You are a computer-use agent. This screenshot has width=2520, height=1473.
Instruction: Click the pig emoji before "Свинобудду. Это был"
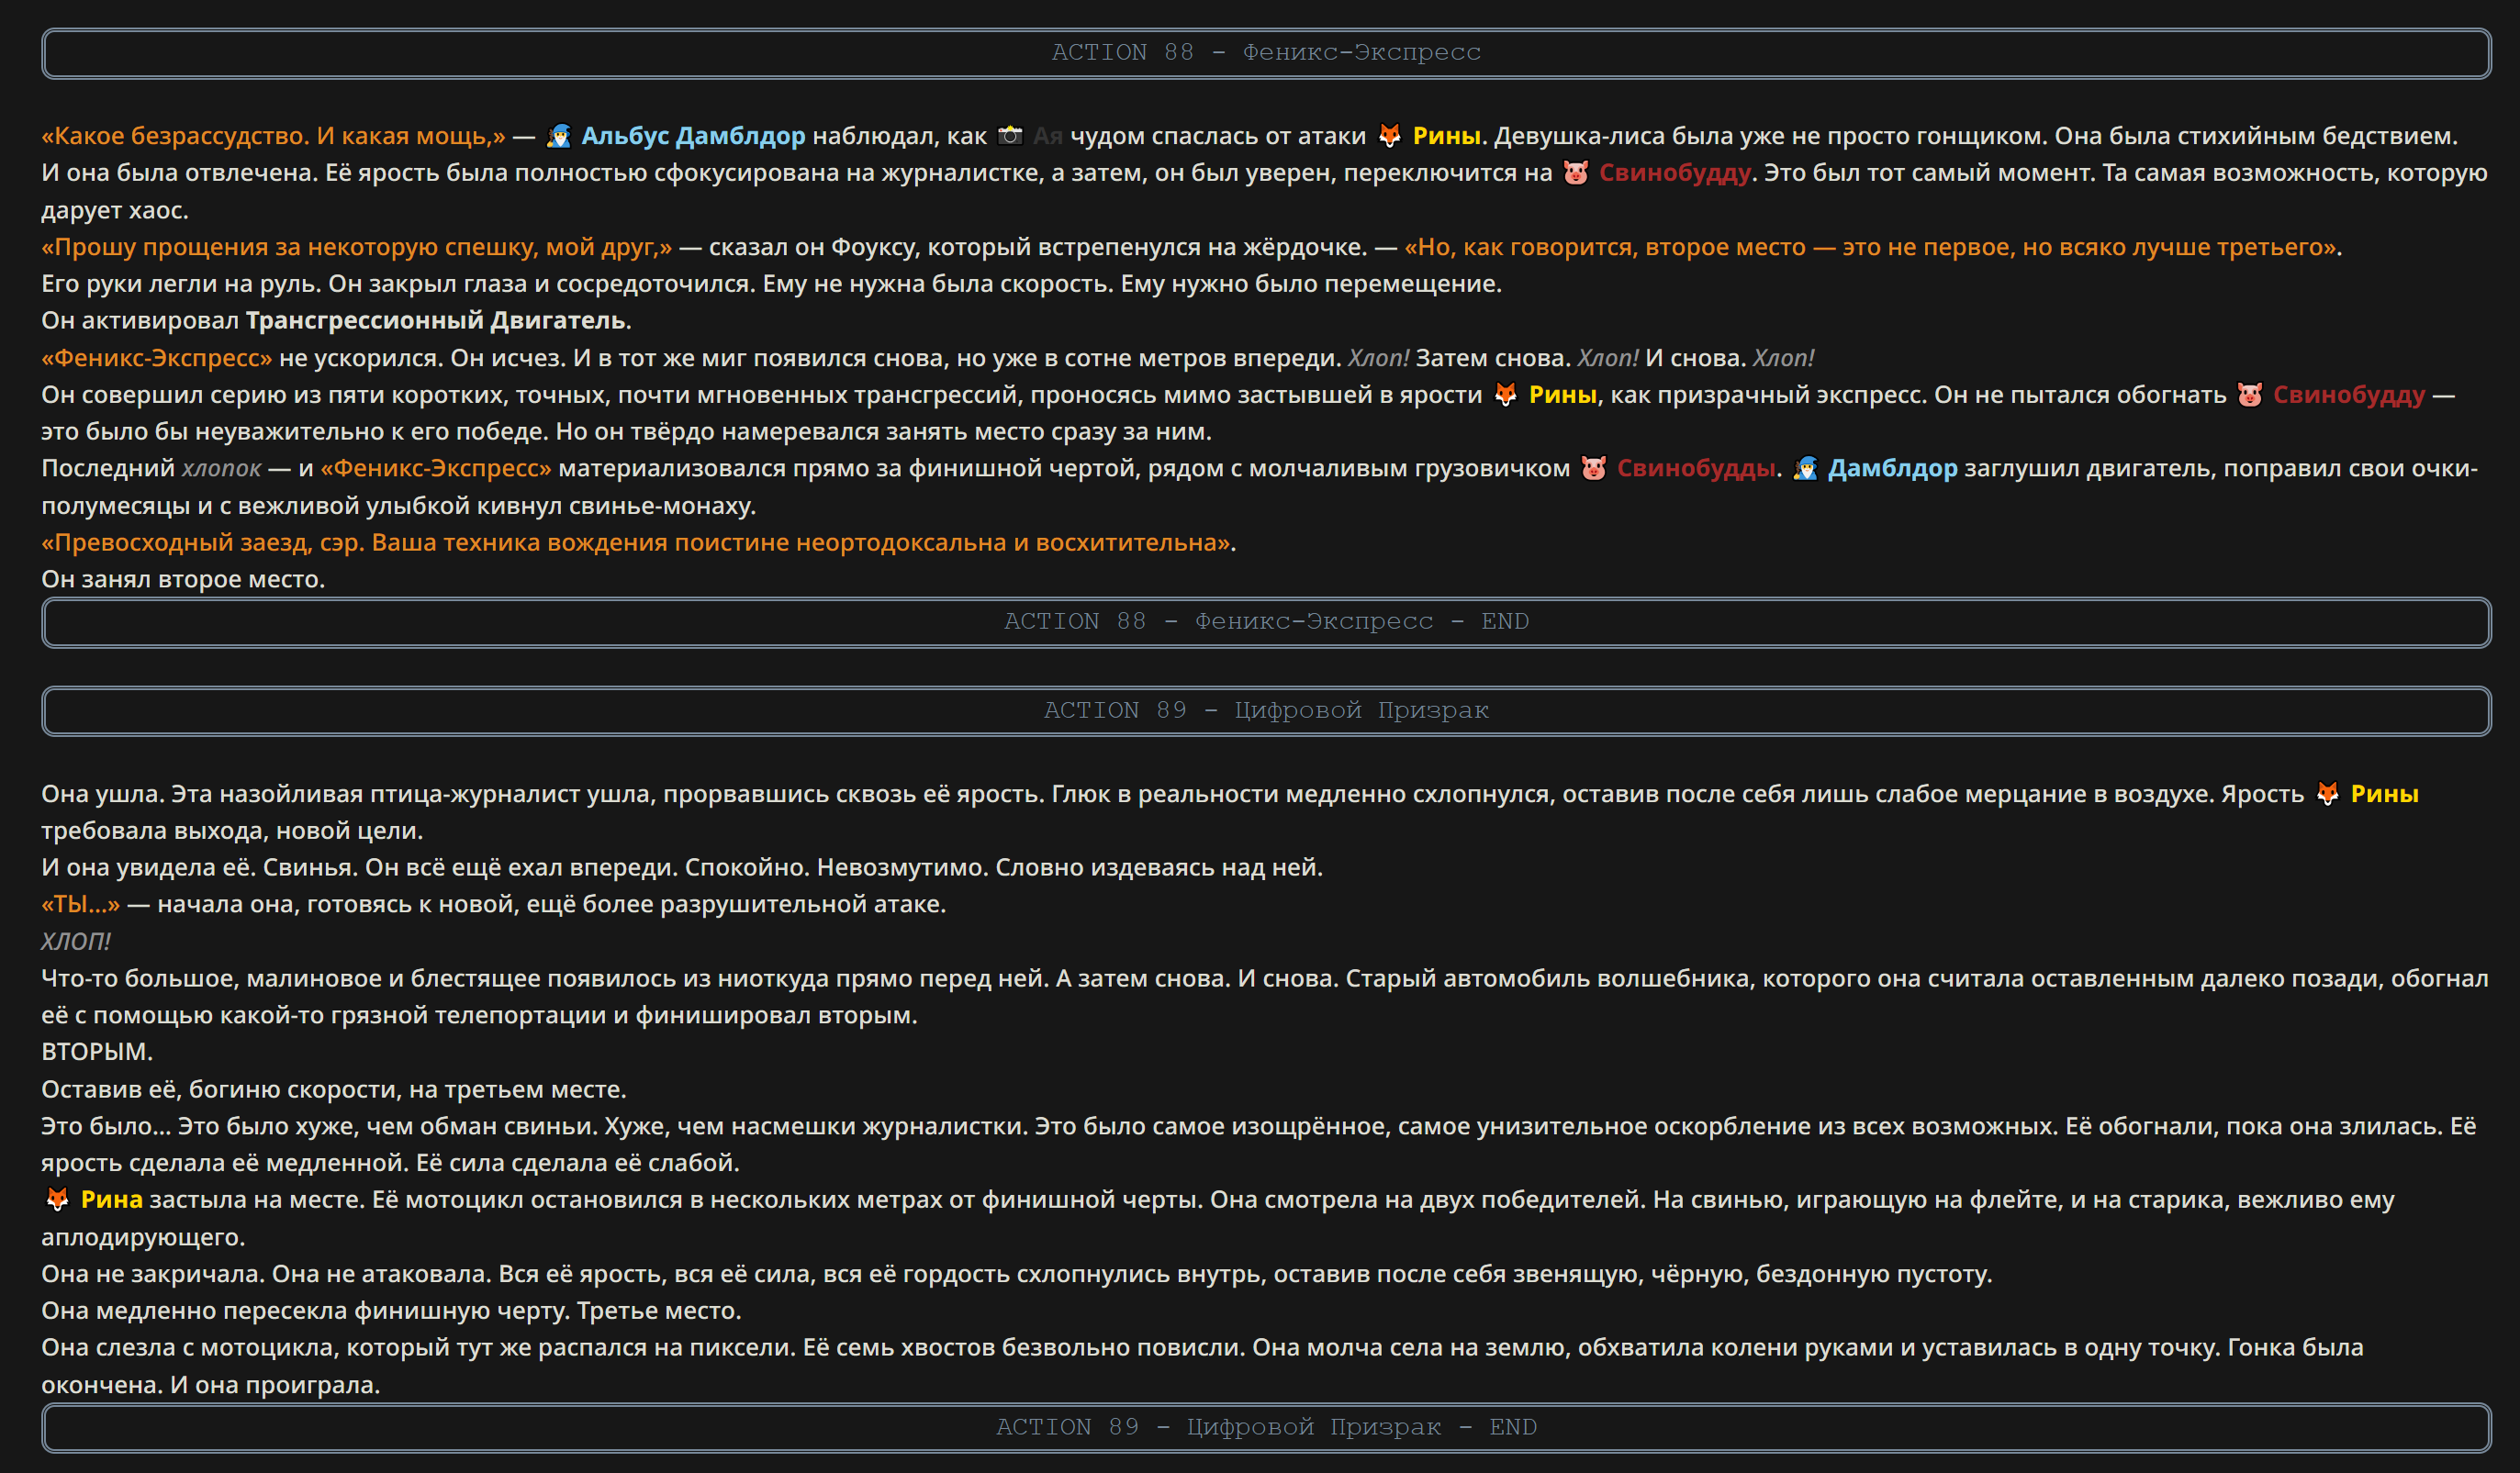[1575, 173]
